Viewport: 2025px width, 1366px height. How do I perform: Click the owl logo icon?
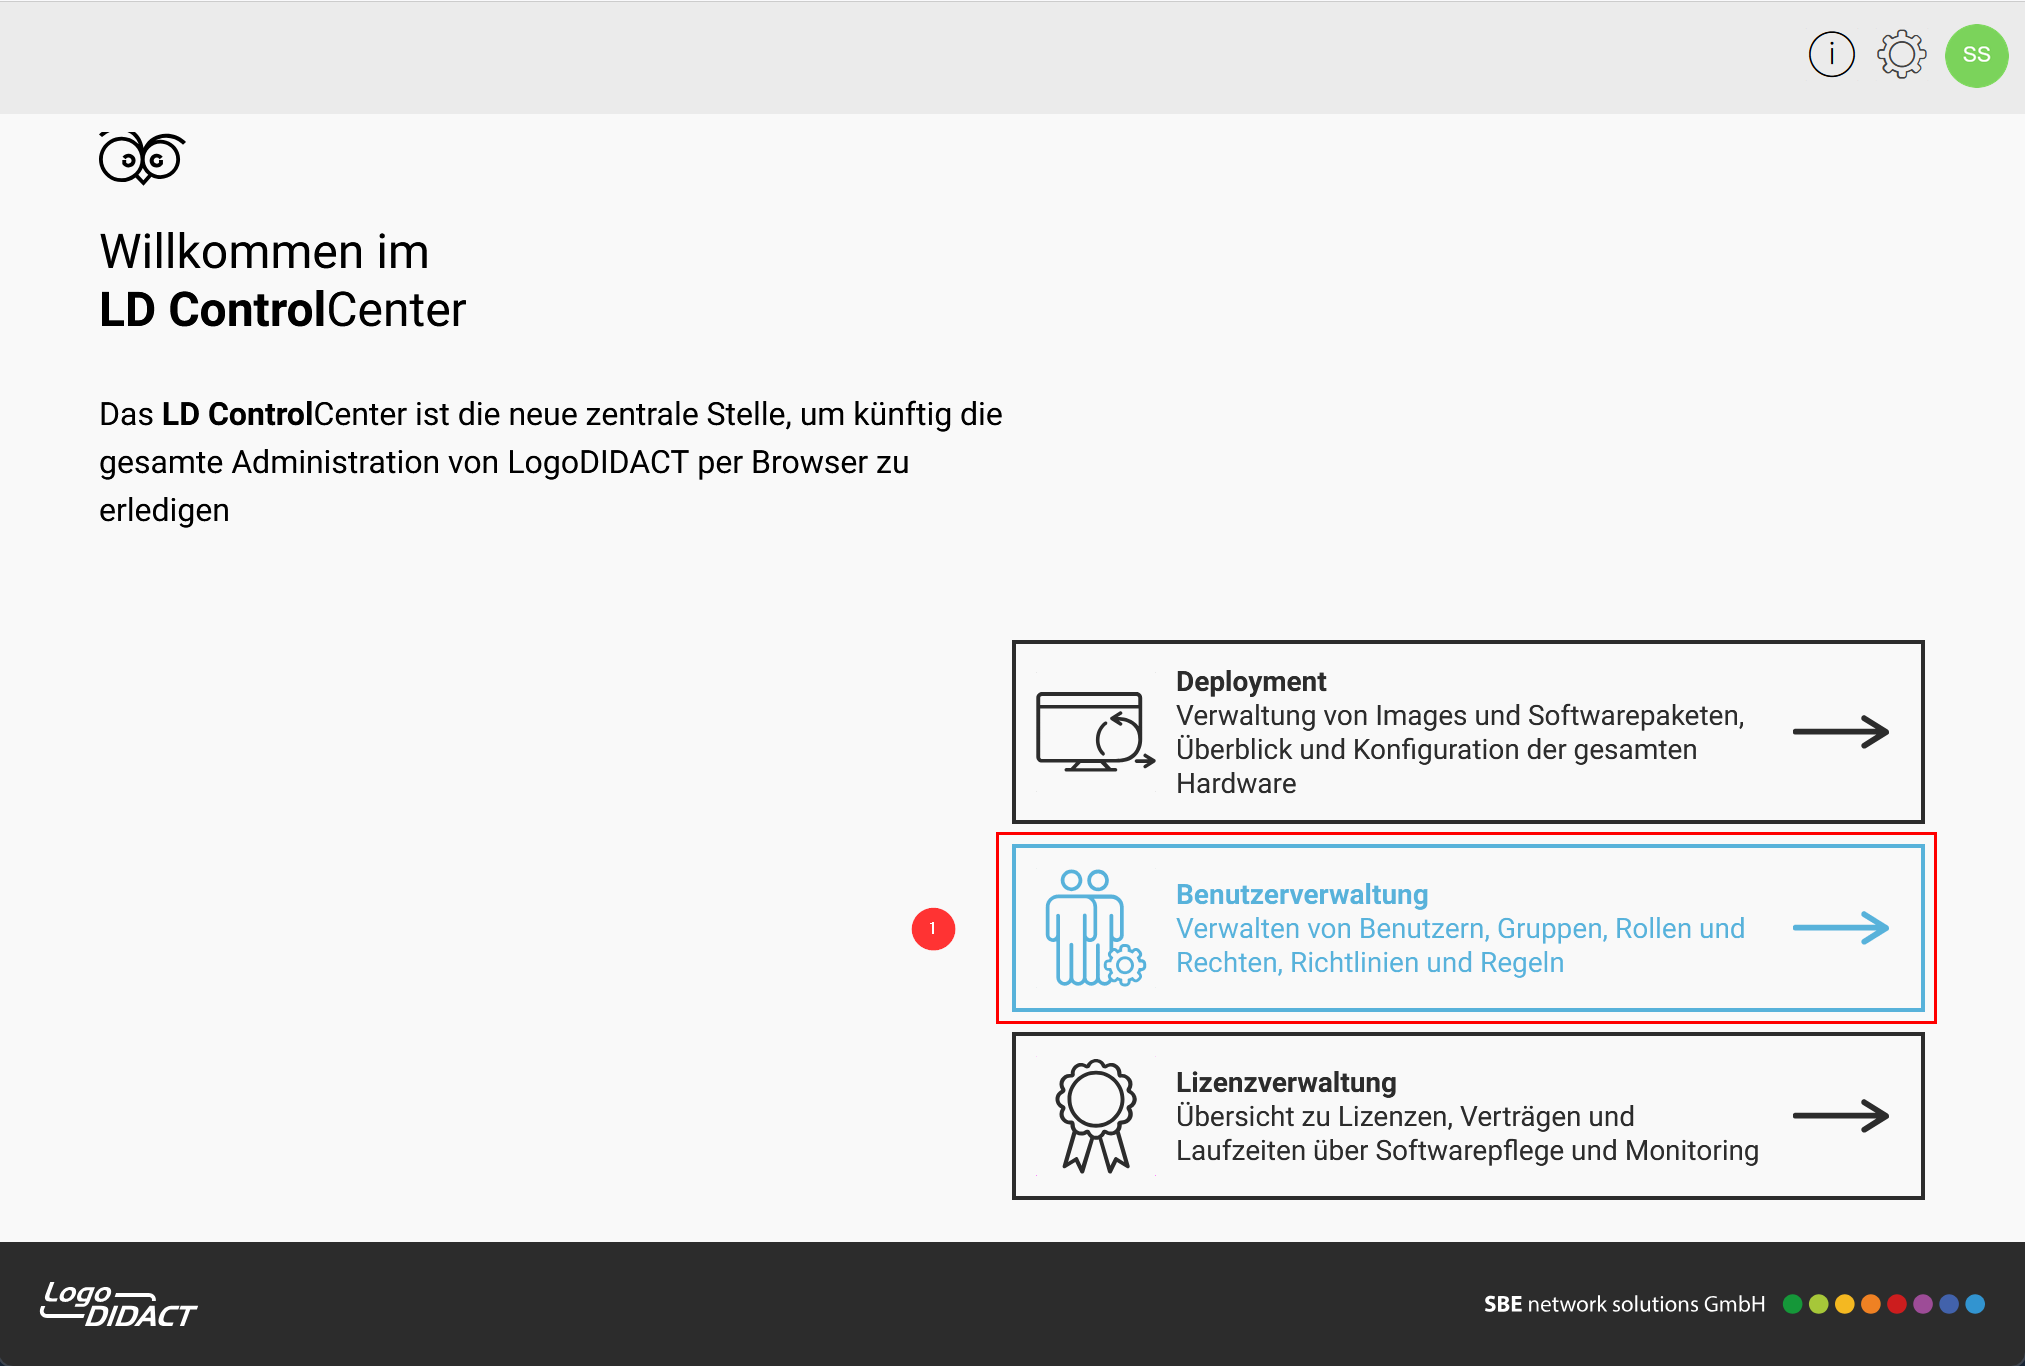tap(142, 158)
